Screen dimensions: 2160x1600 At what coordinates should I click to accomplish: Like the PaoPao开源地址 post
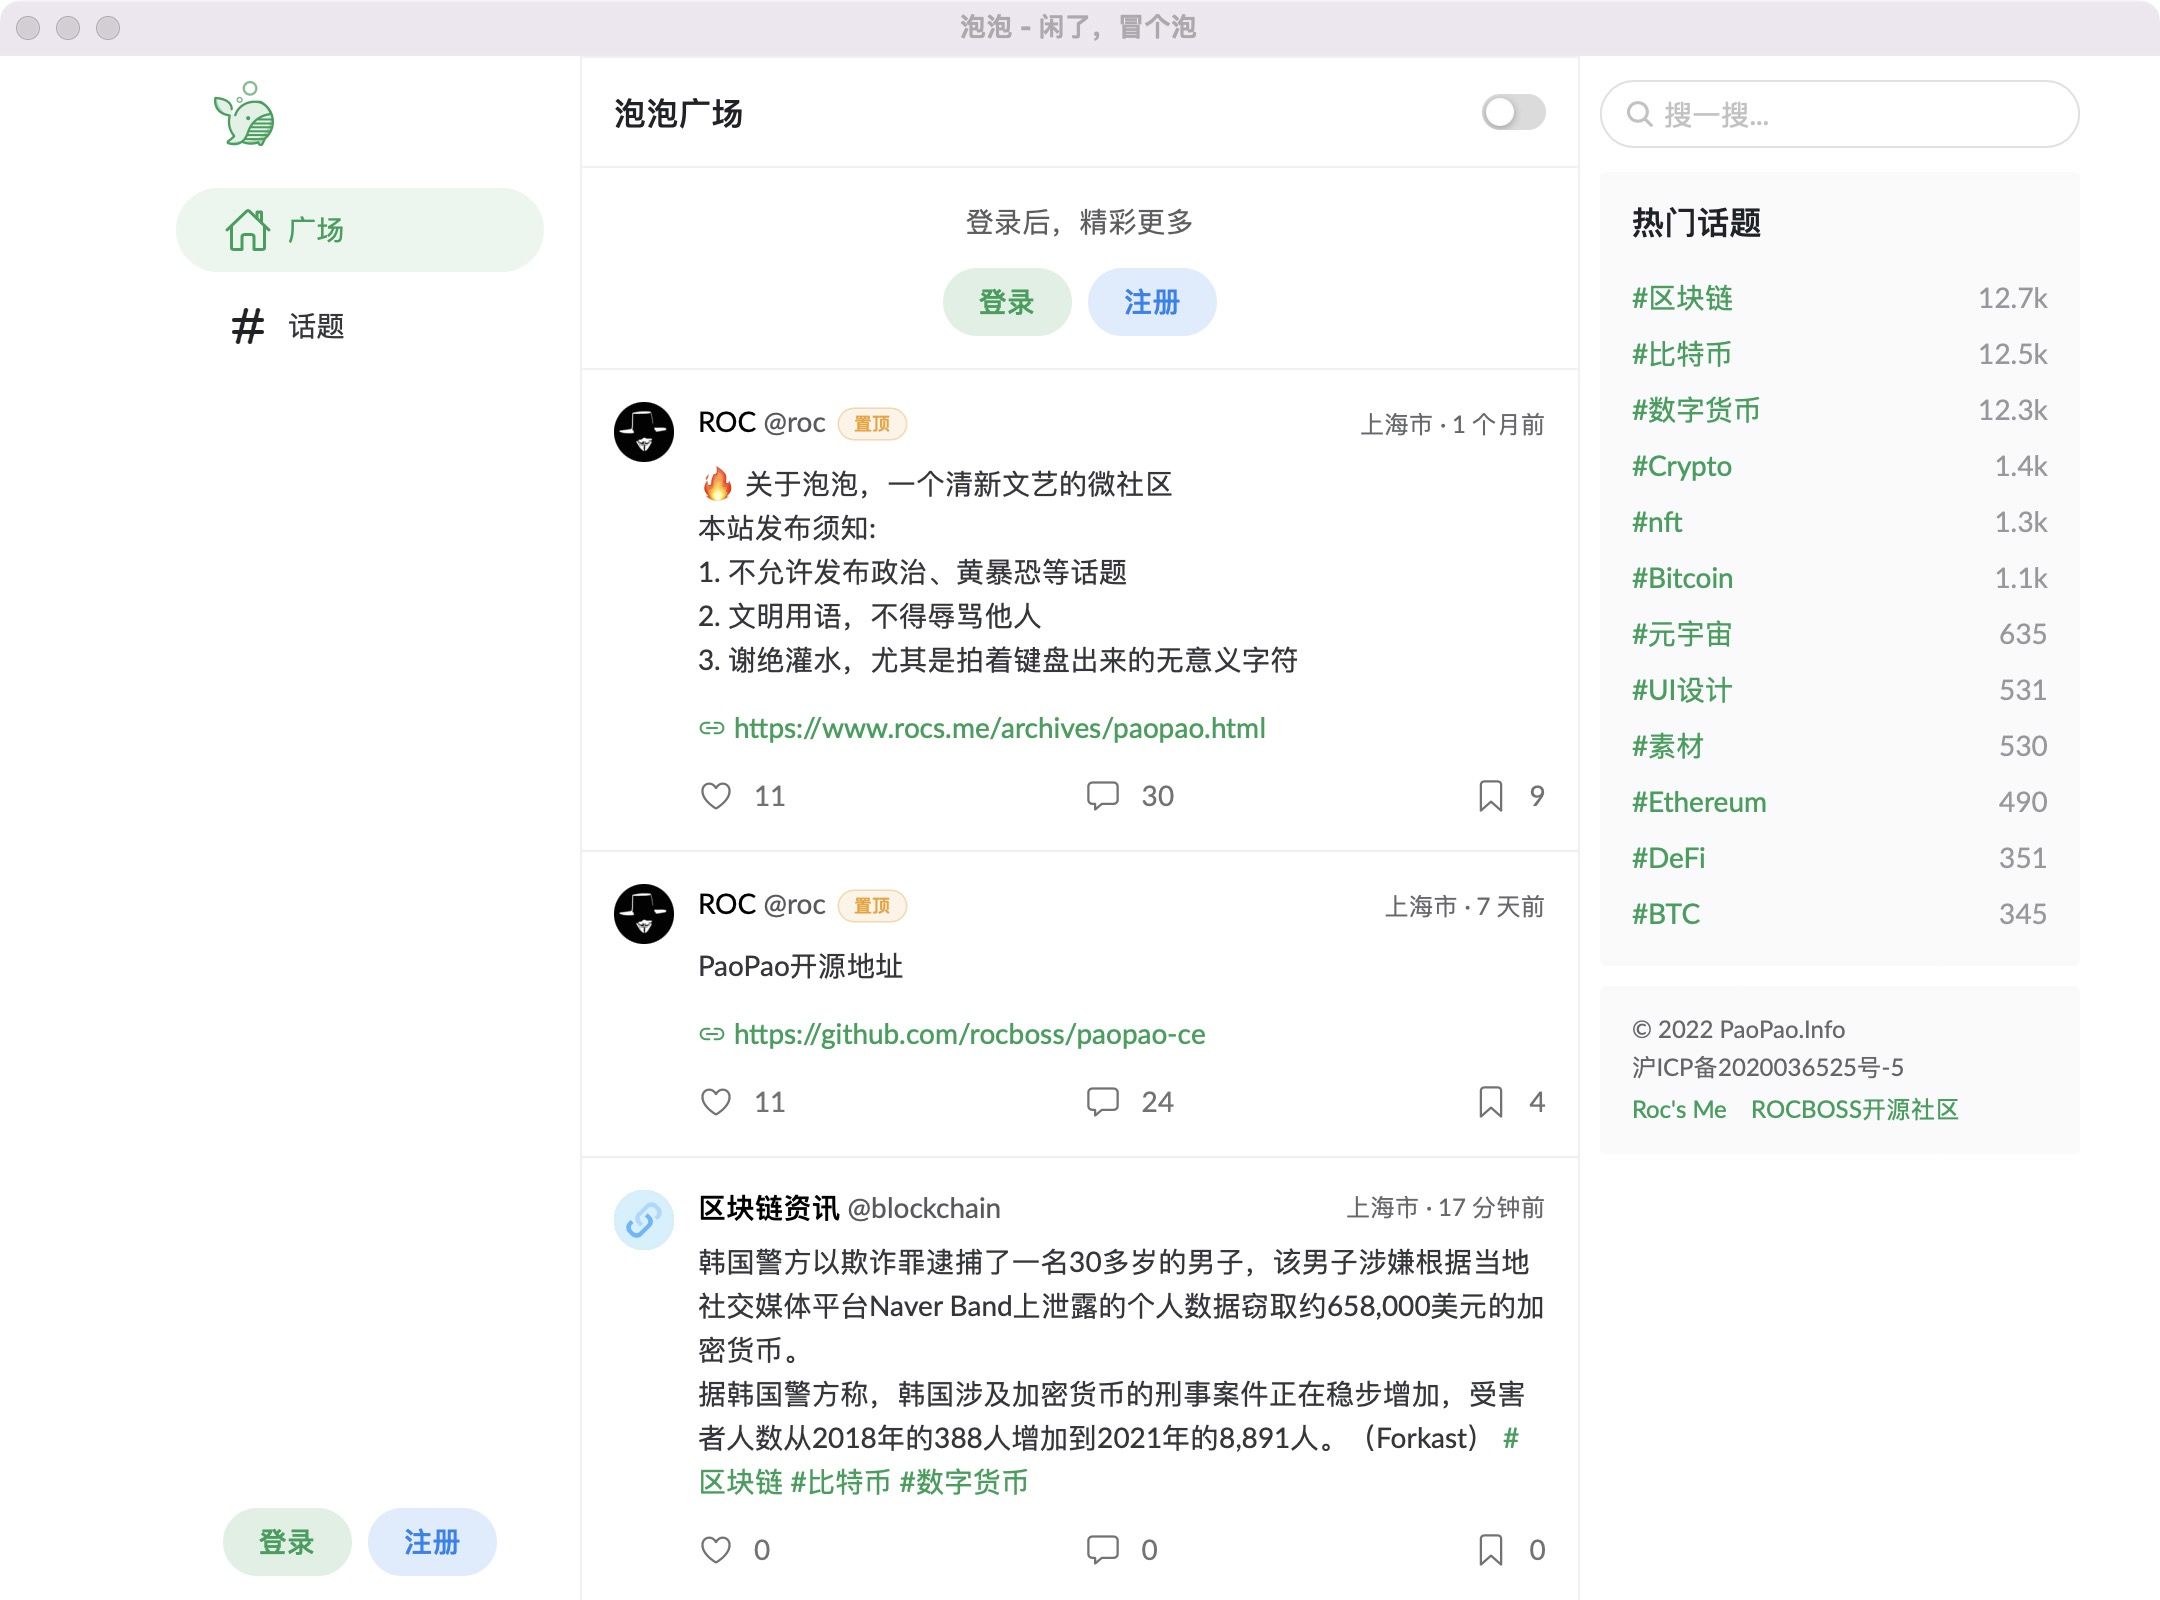click(716, 1102)
